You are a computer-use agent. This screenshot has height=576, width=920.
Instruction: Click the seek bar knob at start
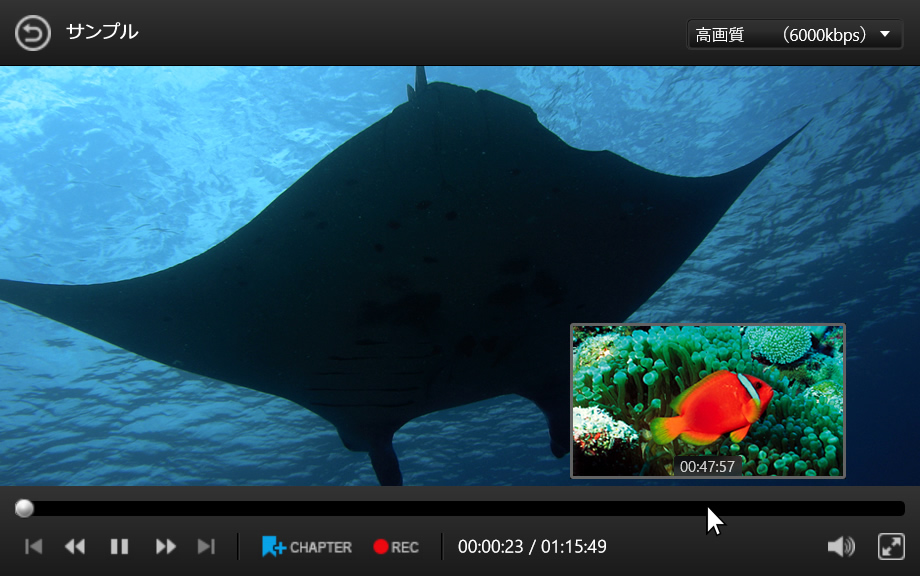click(24, 508)
